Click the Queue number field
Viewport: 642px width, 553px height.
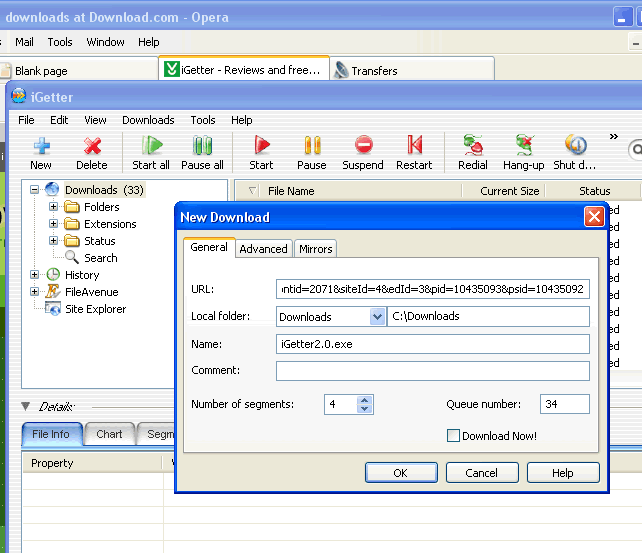[x=565, y=404]
